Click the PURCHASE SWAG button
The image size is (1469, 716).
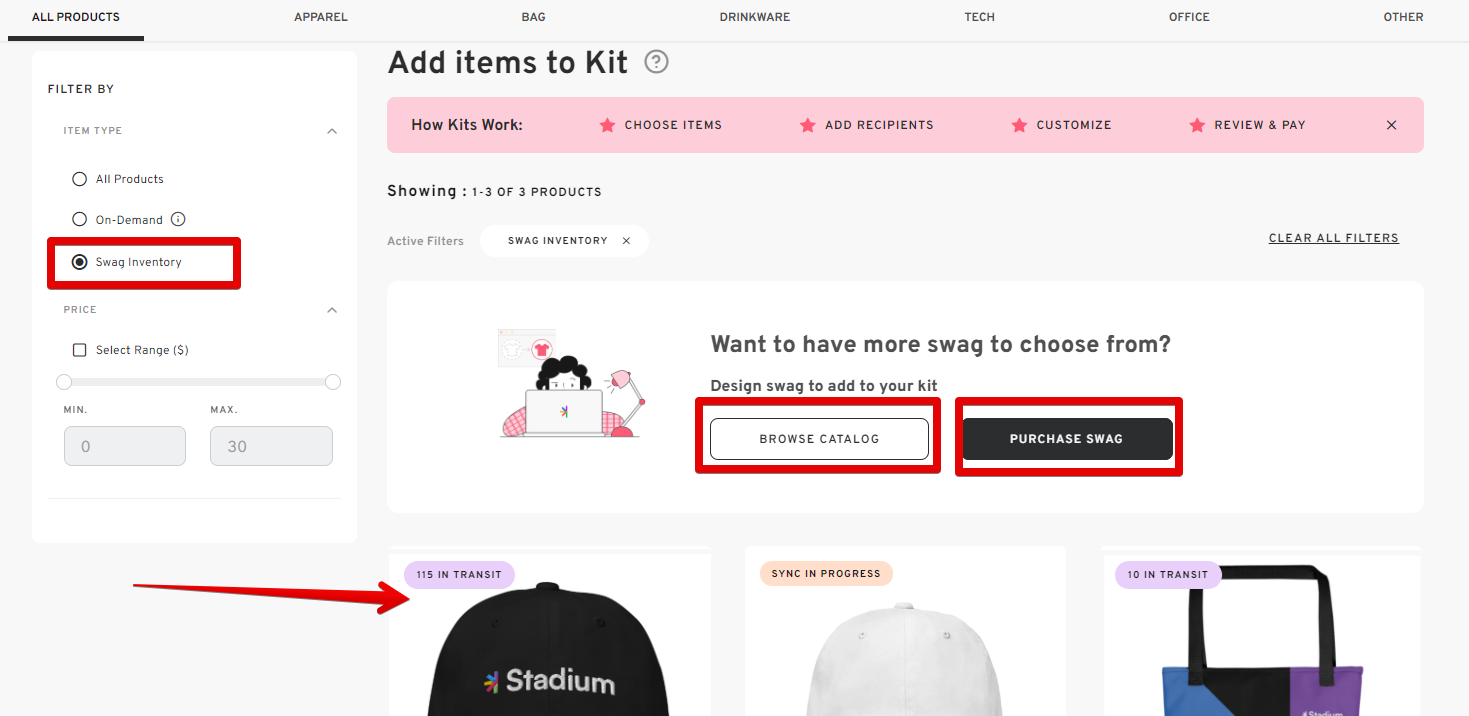[1066, 438]
